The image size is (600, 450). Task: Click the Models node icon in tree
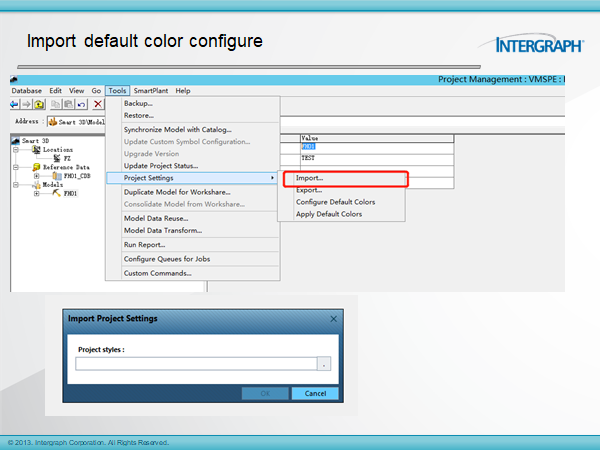[x=37, y=185]
